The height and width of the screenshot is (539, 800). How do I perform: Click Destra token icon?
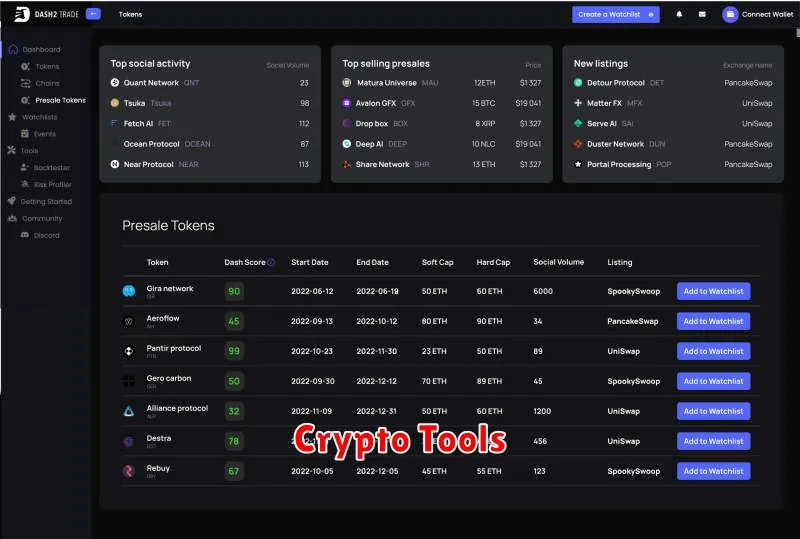[129, 441]
